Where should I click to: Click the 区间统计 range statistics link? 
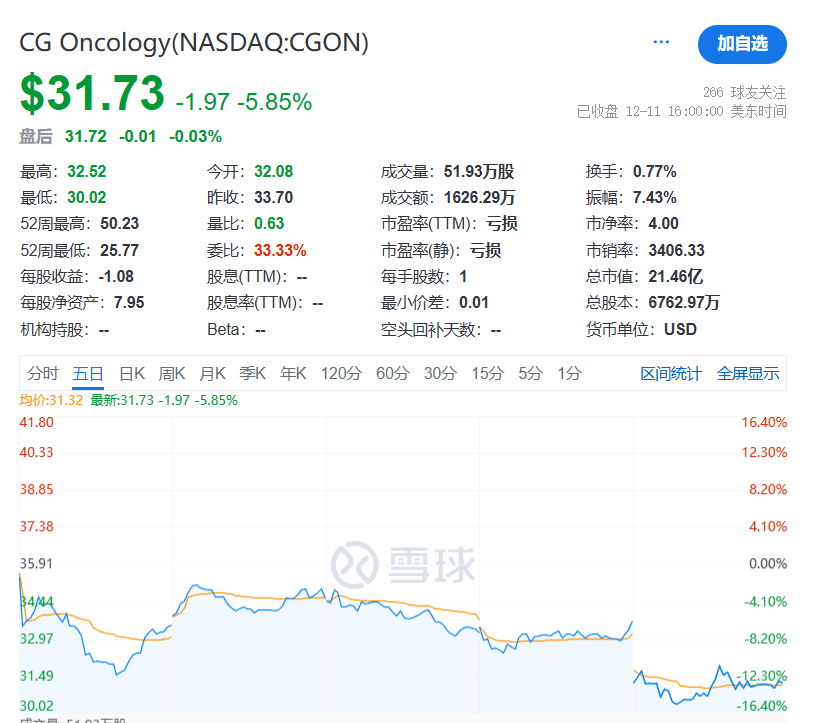[671, 373]
